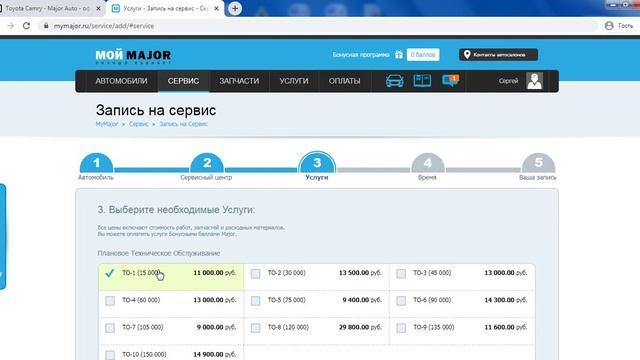Viewport: 640px width, 360px height.
Task: Close the Toyota Camry tab
Action: 98,8
